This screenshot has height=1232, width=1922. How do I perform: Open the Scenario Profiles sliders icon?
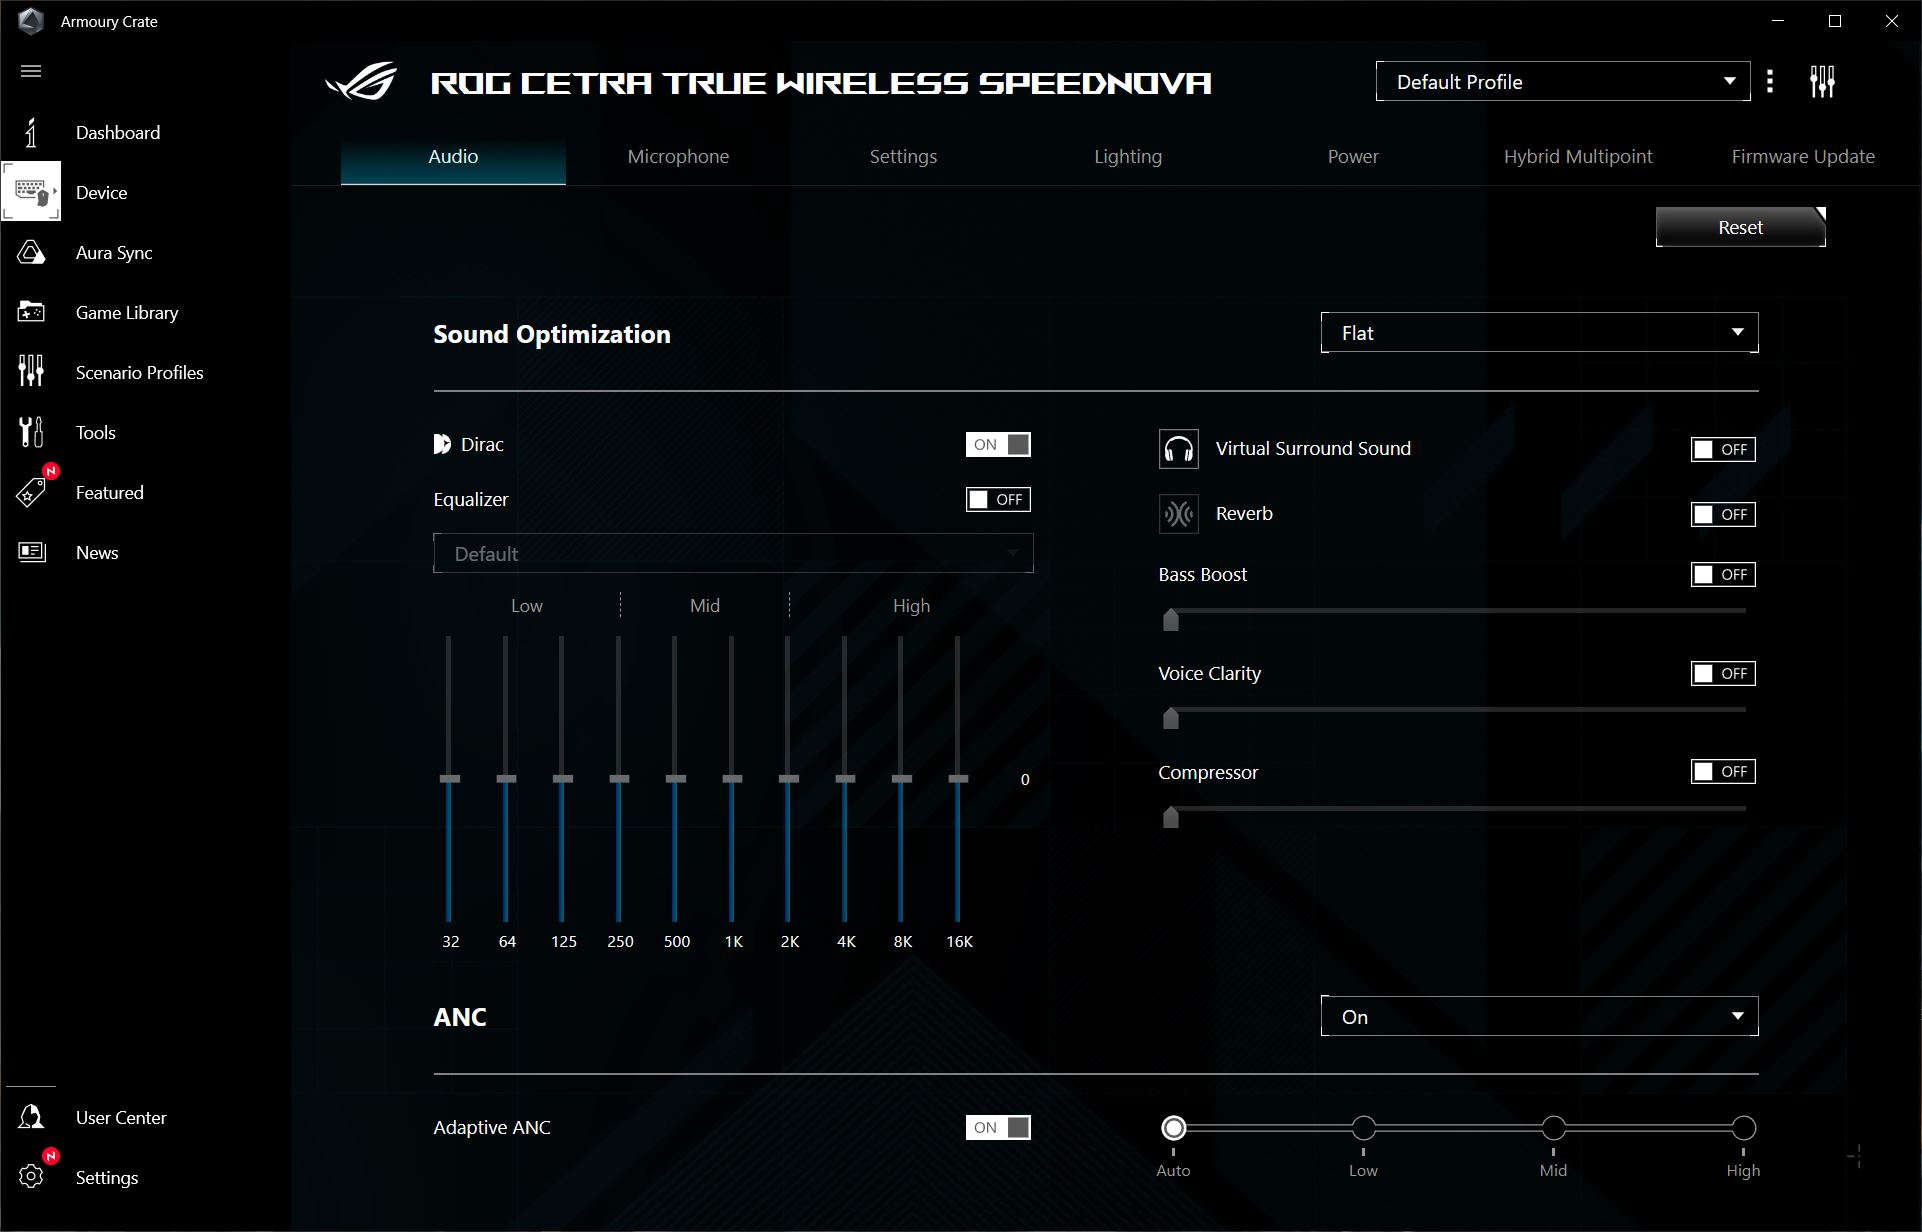[31, 371]
